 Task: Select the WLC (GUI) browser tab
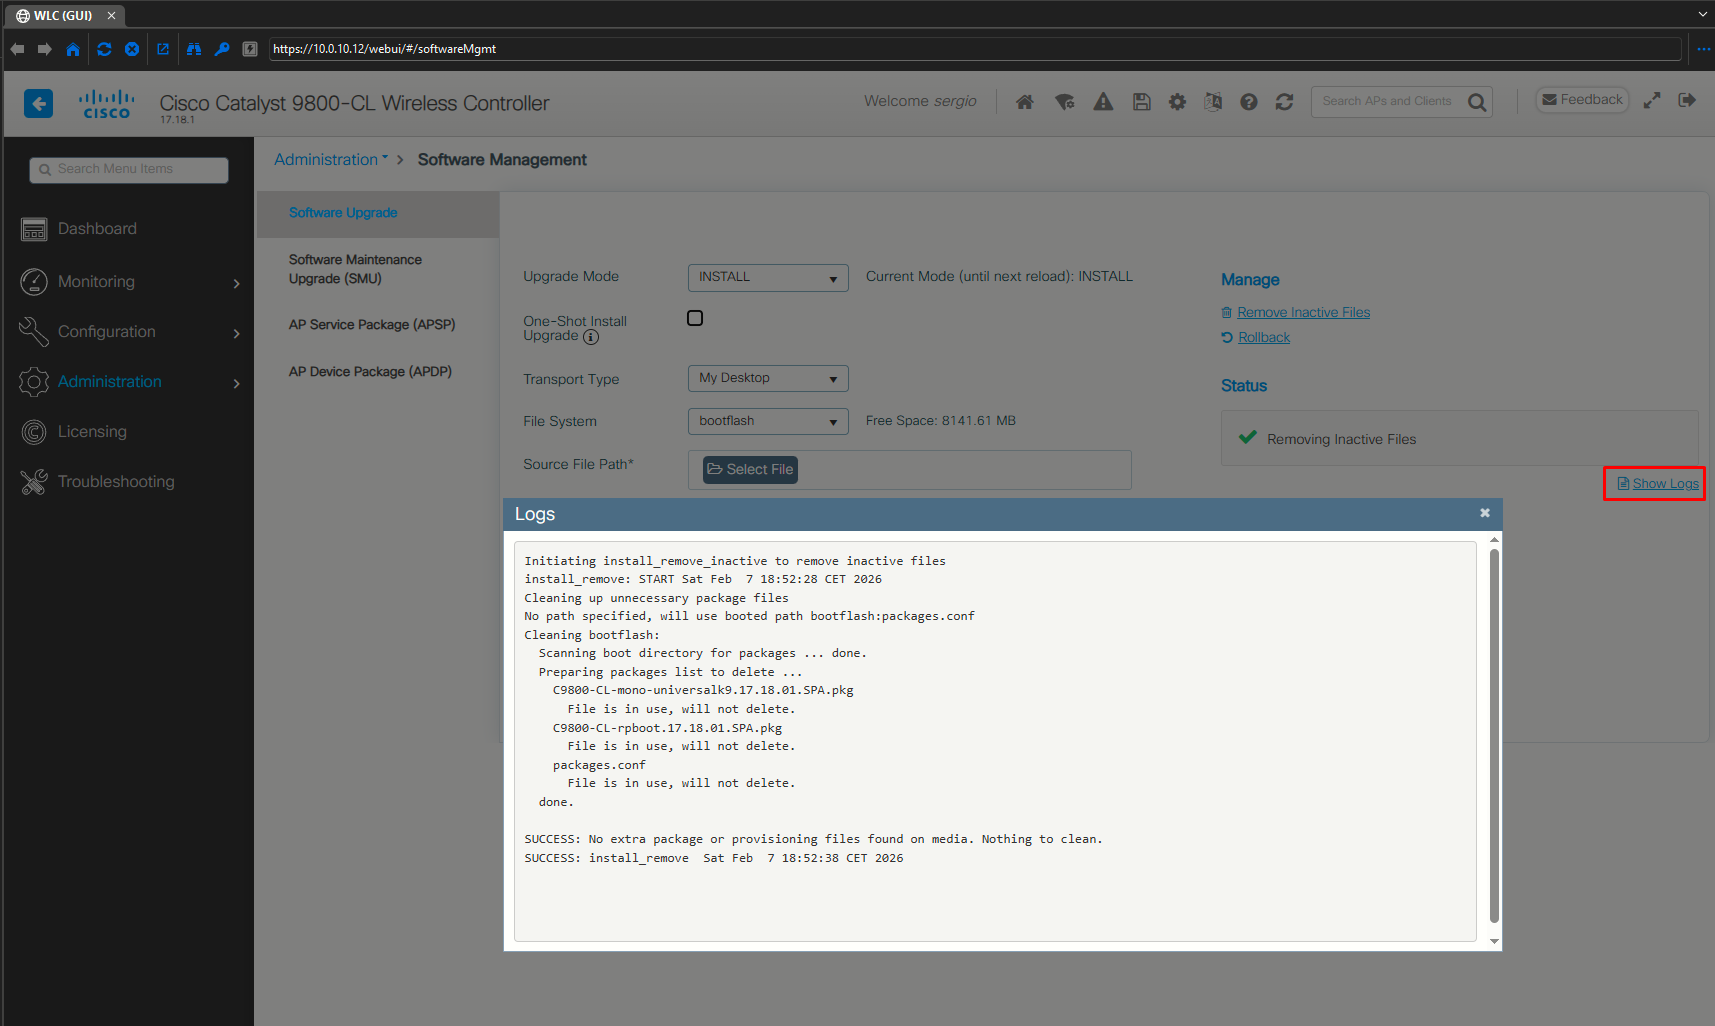63,15
